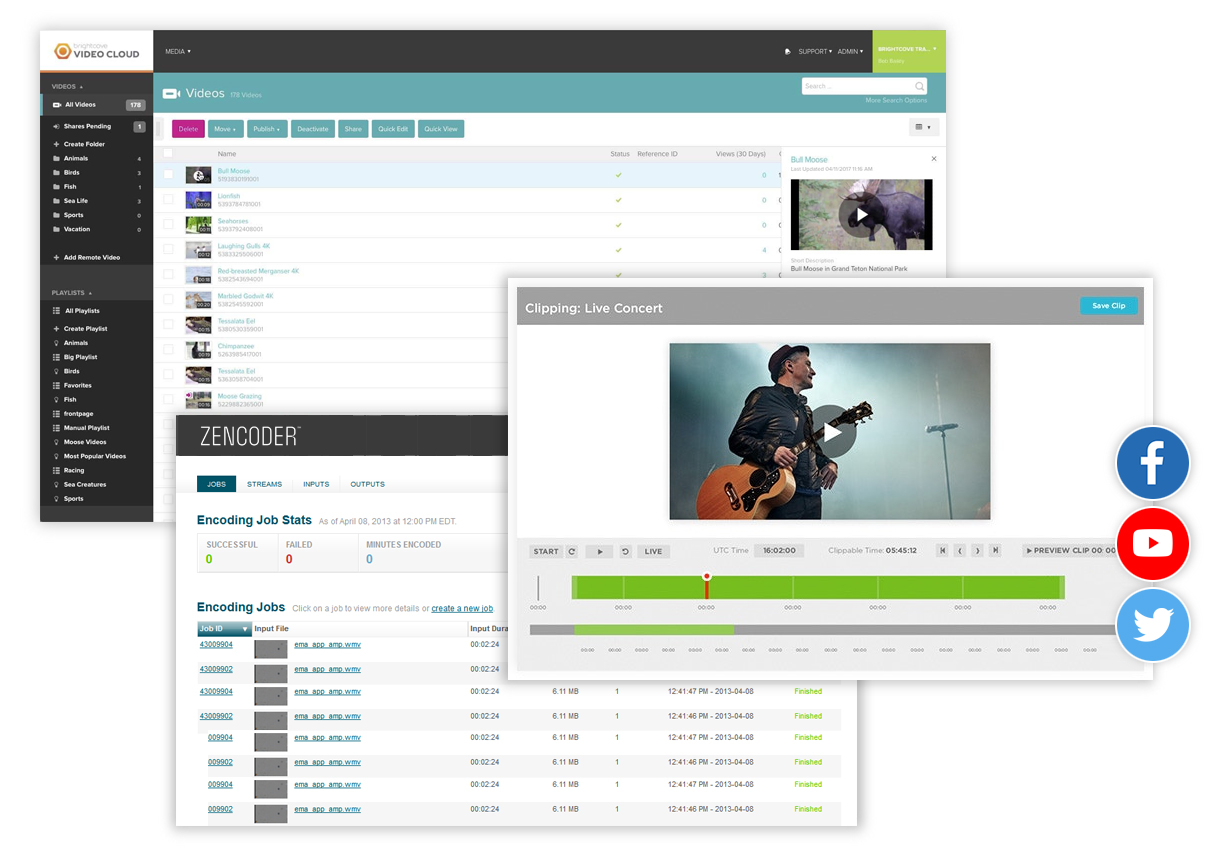Click the Create Folder plus icon

pyautogui.click(x=56, y=144)
